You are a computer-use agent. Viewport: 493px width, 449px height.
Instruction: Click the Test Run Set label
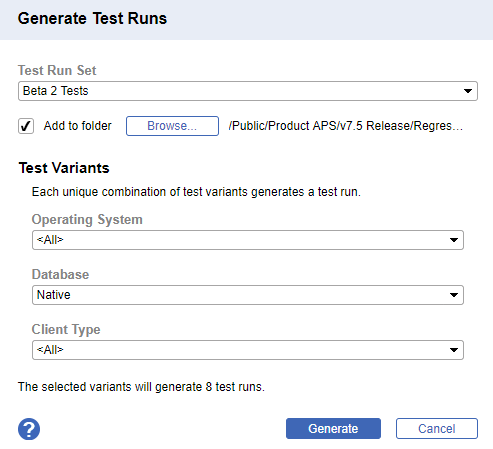pyautogui.click(x=57, y=70)
